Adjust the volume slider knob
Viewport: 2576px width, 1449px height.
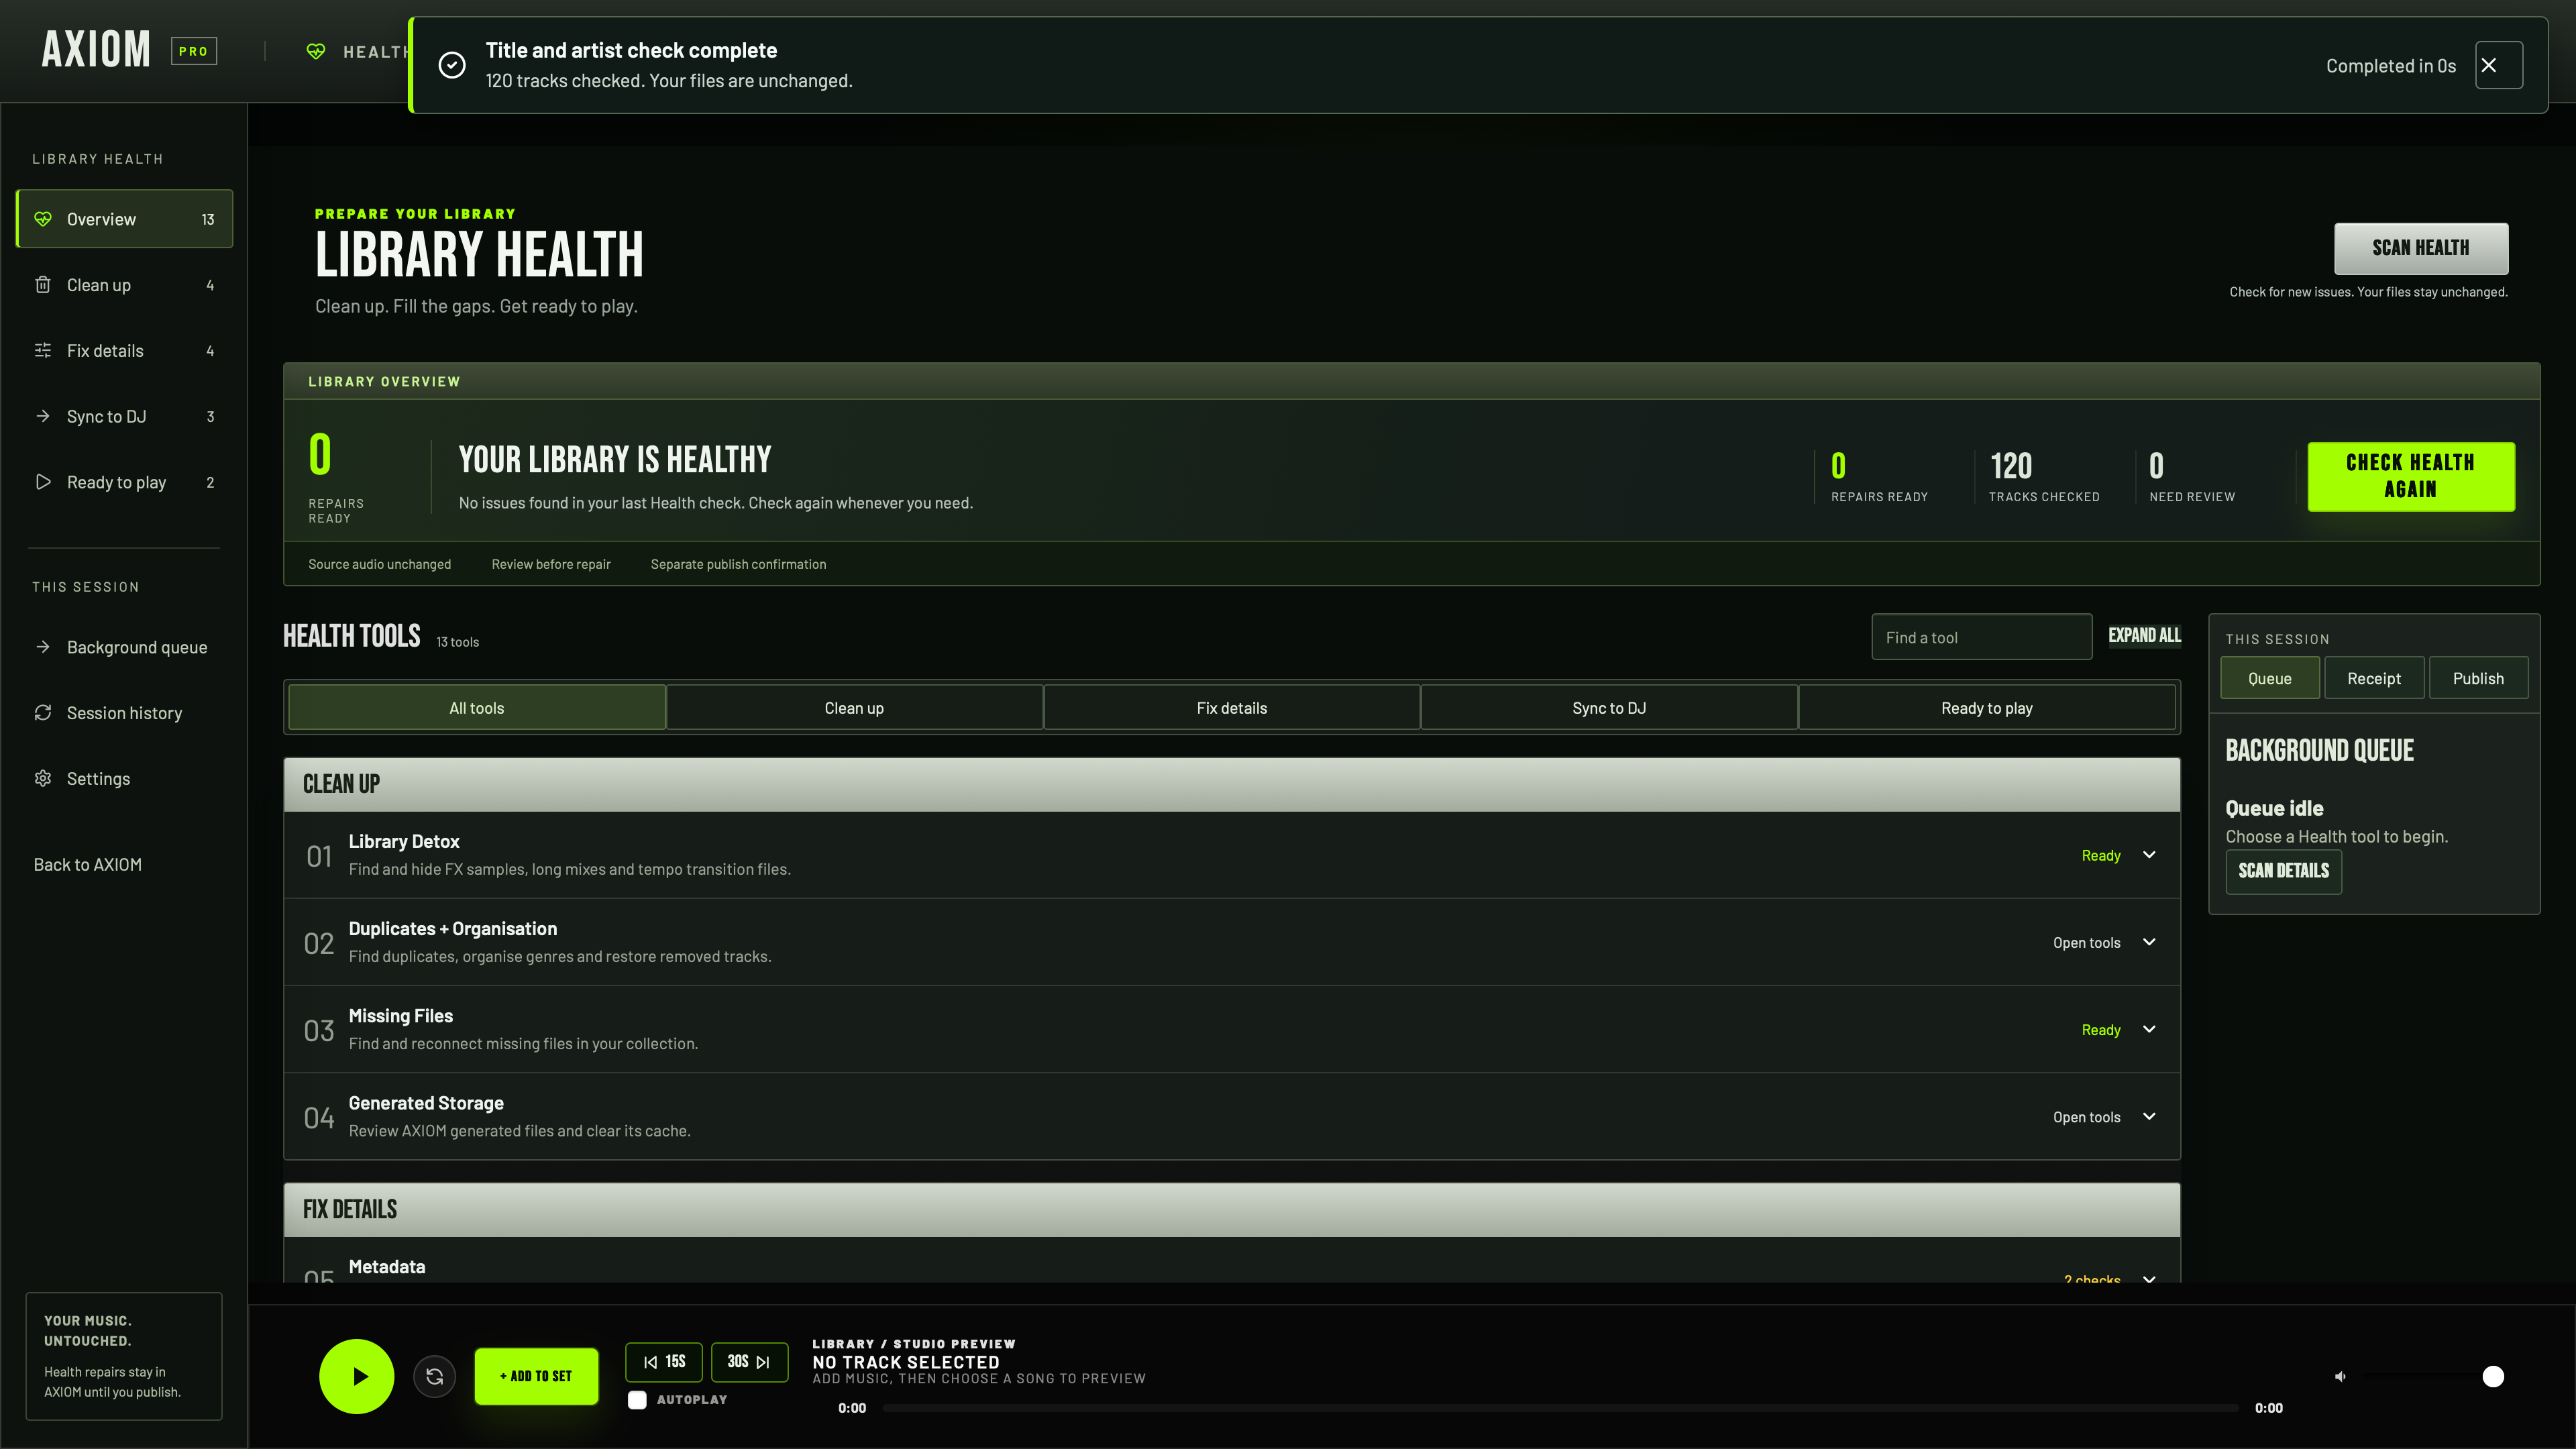pos(2493,1377)
